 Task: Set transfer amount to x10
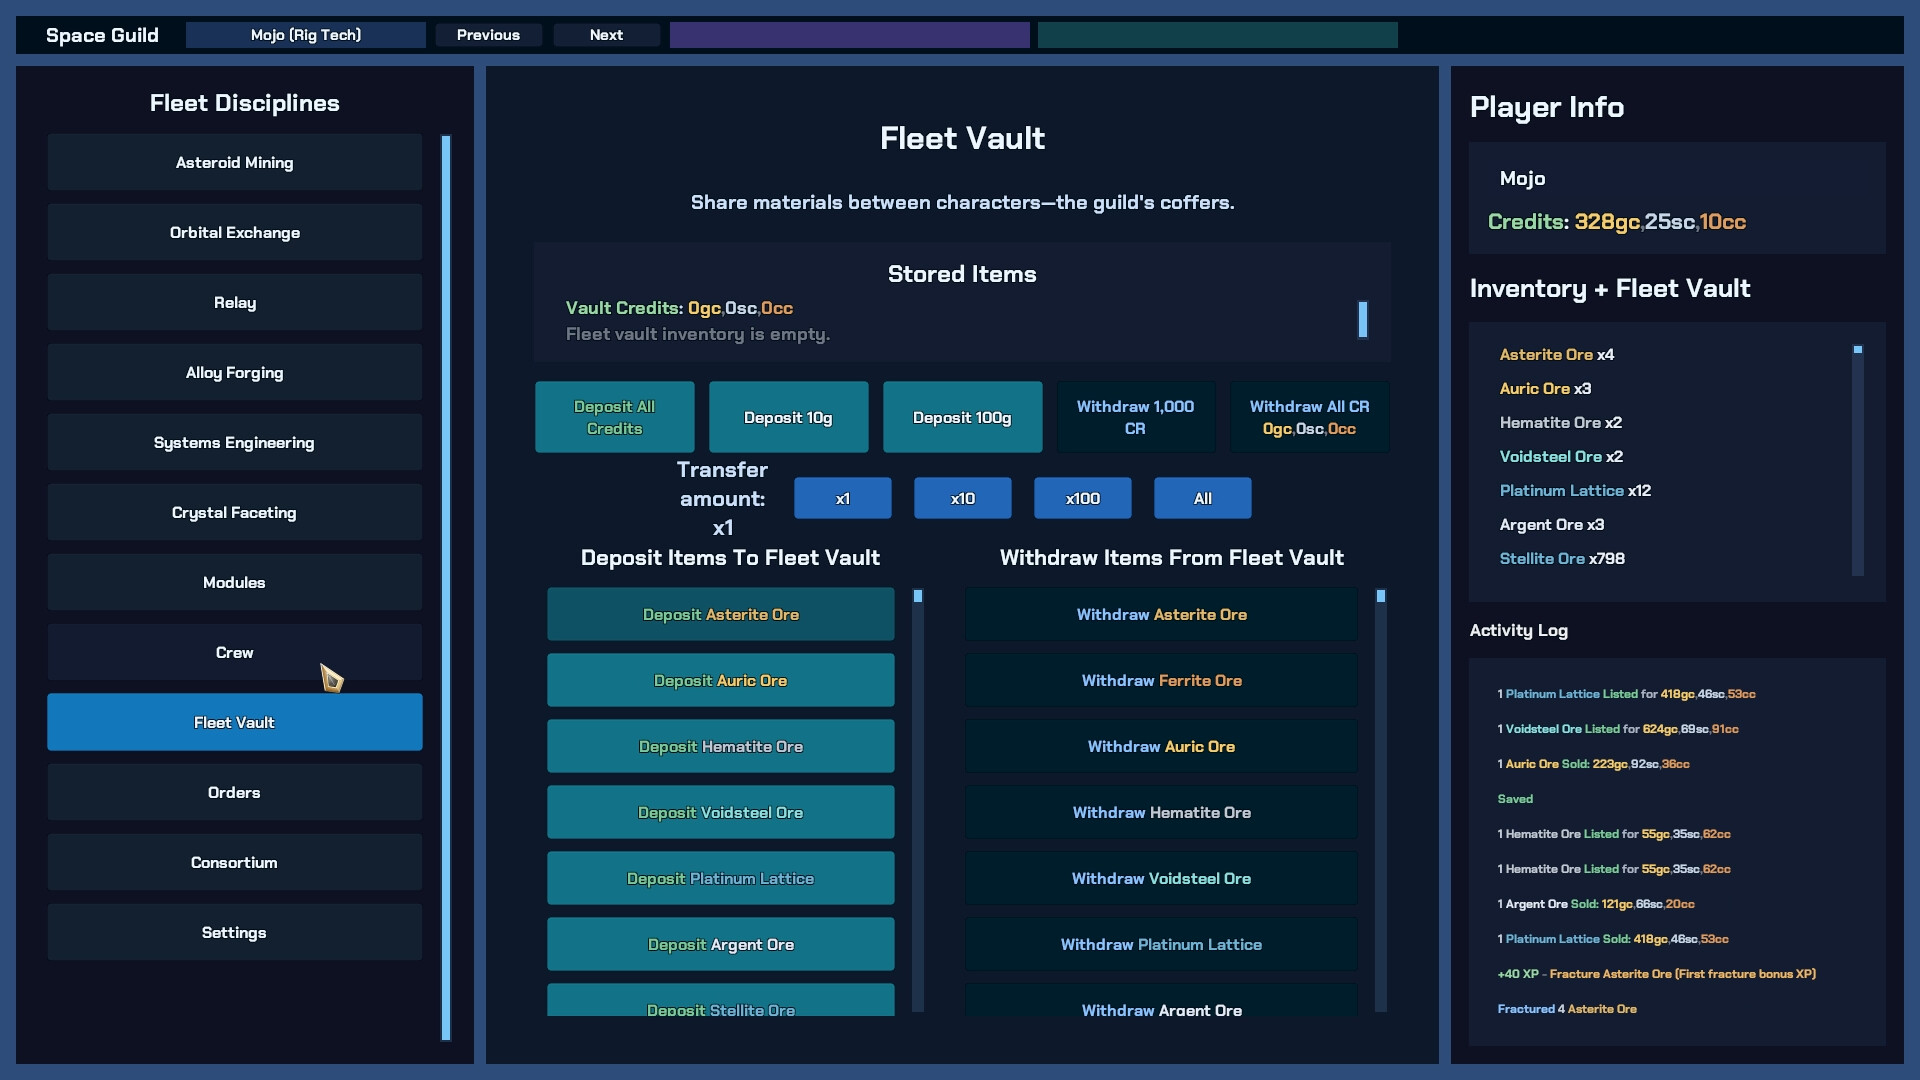[962, 498]
